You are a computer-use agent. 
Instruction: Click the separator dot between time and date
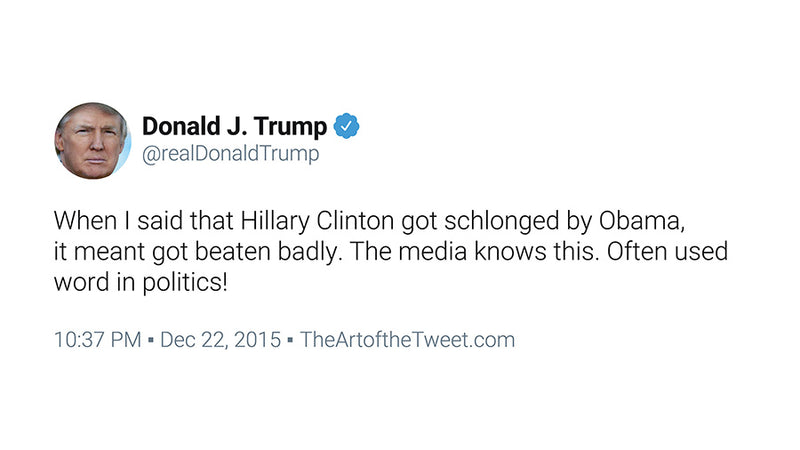pos(149,340)
